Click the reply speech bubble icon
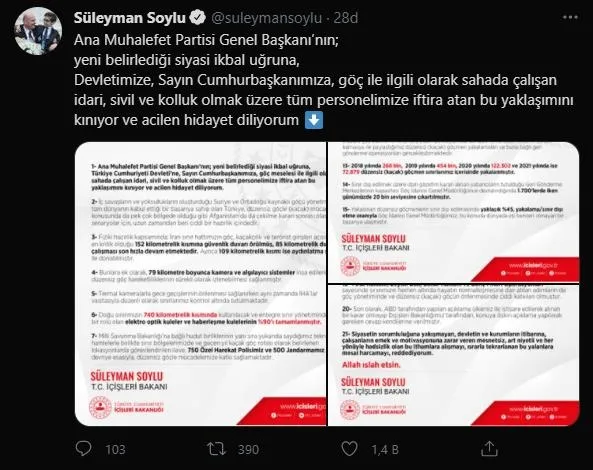This screenshot has width=593, height=470. [83, 448]
